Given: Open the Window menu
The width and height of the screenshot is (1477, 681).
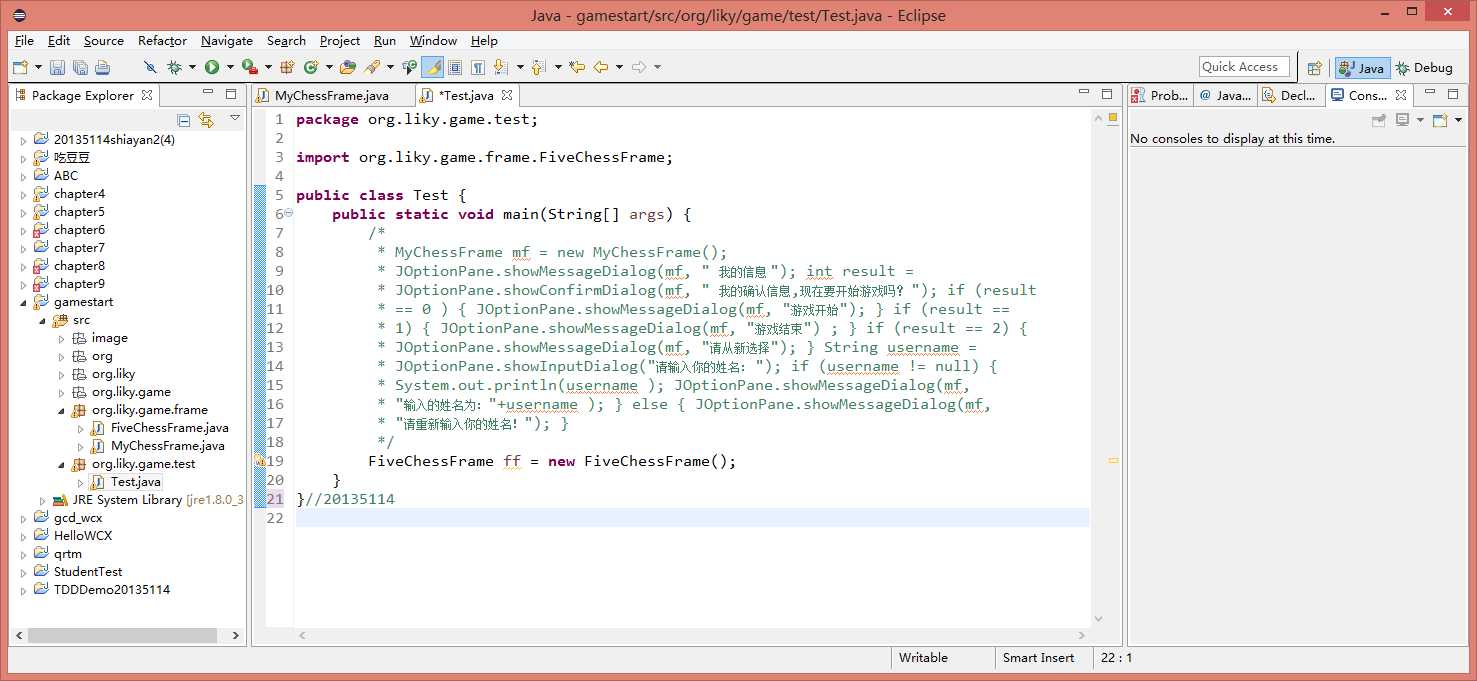Looking at the screenshot, I should (433, 41).
